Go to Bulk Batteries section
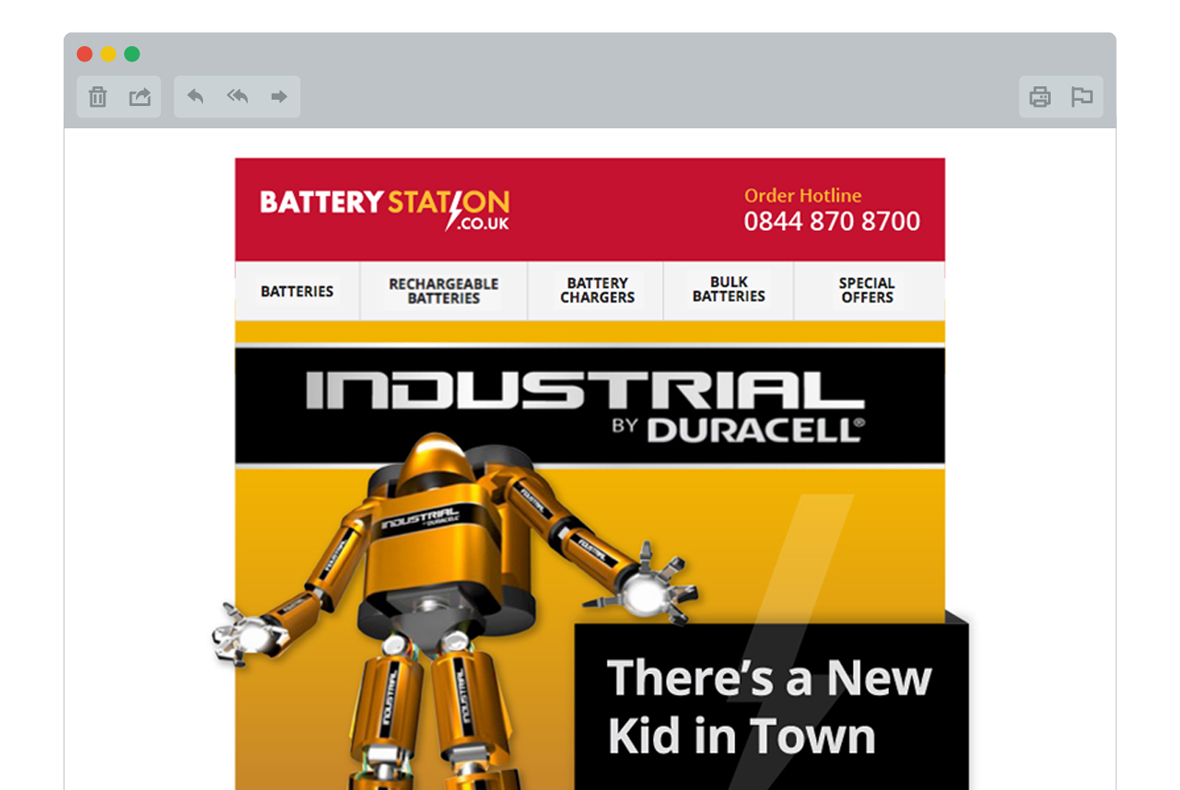 728,290
